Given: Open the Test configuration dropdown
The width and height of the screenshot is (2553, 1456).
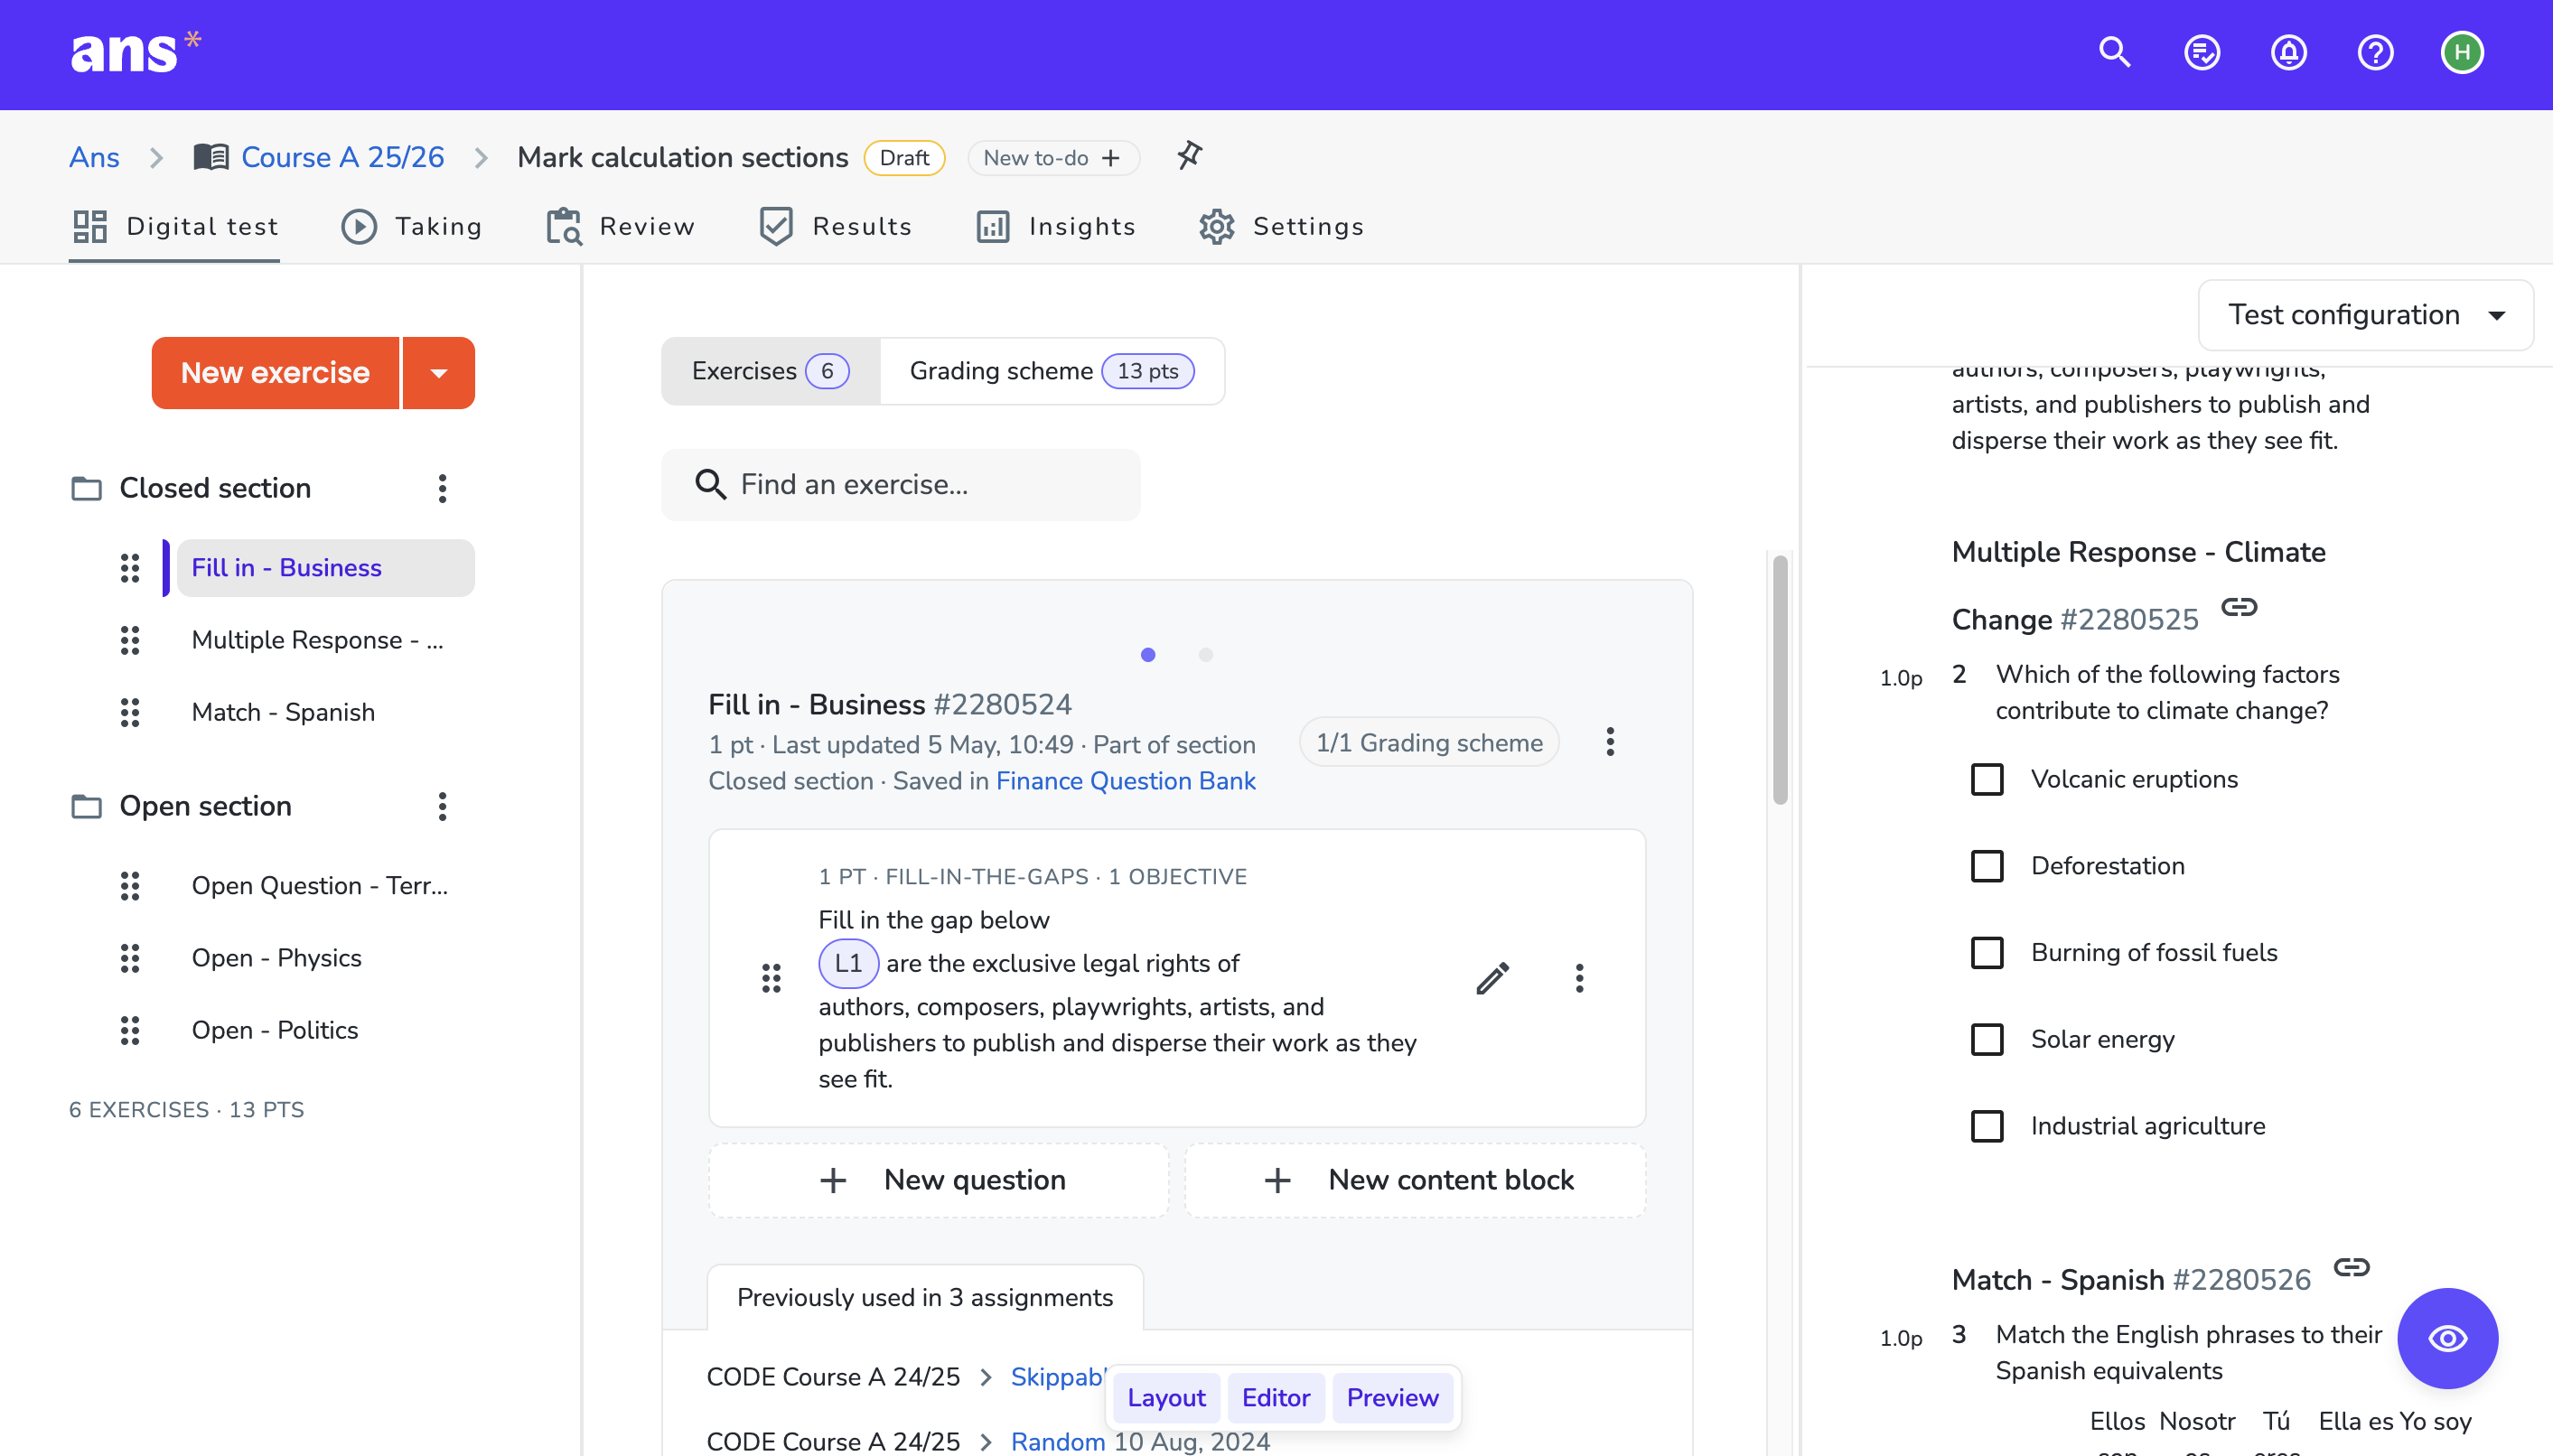Looking at the screenshot, I should [2365, 315].
